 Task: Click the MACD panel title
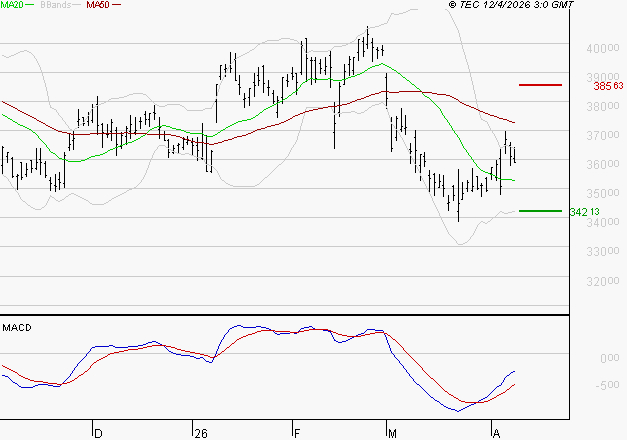pos(17,328)
